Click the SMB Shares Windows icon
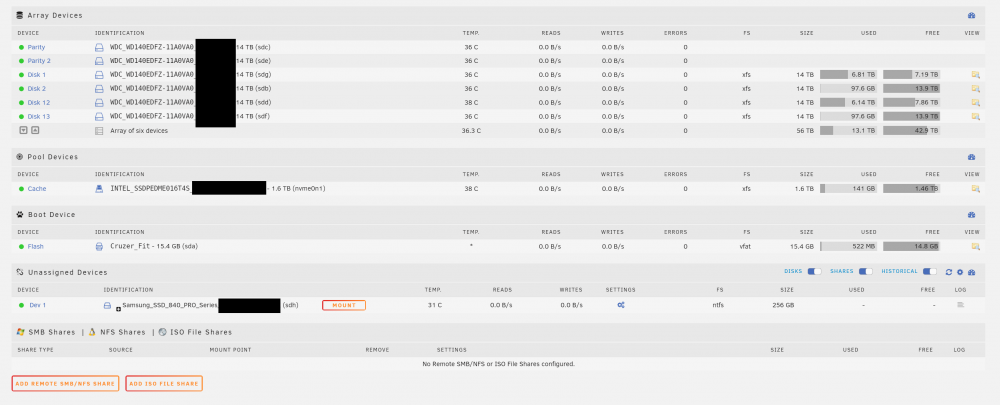 [x=21, y=332]
